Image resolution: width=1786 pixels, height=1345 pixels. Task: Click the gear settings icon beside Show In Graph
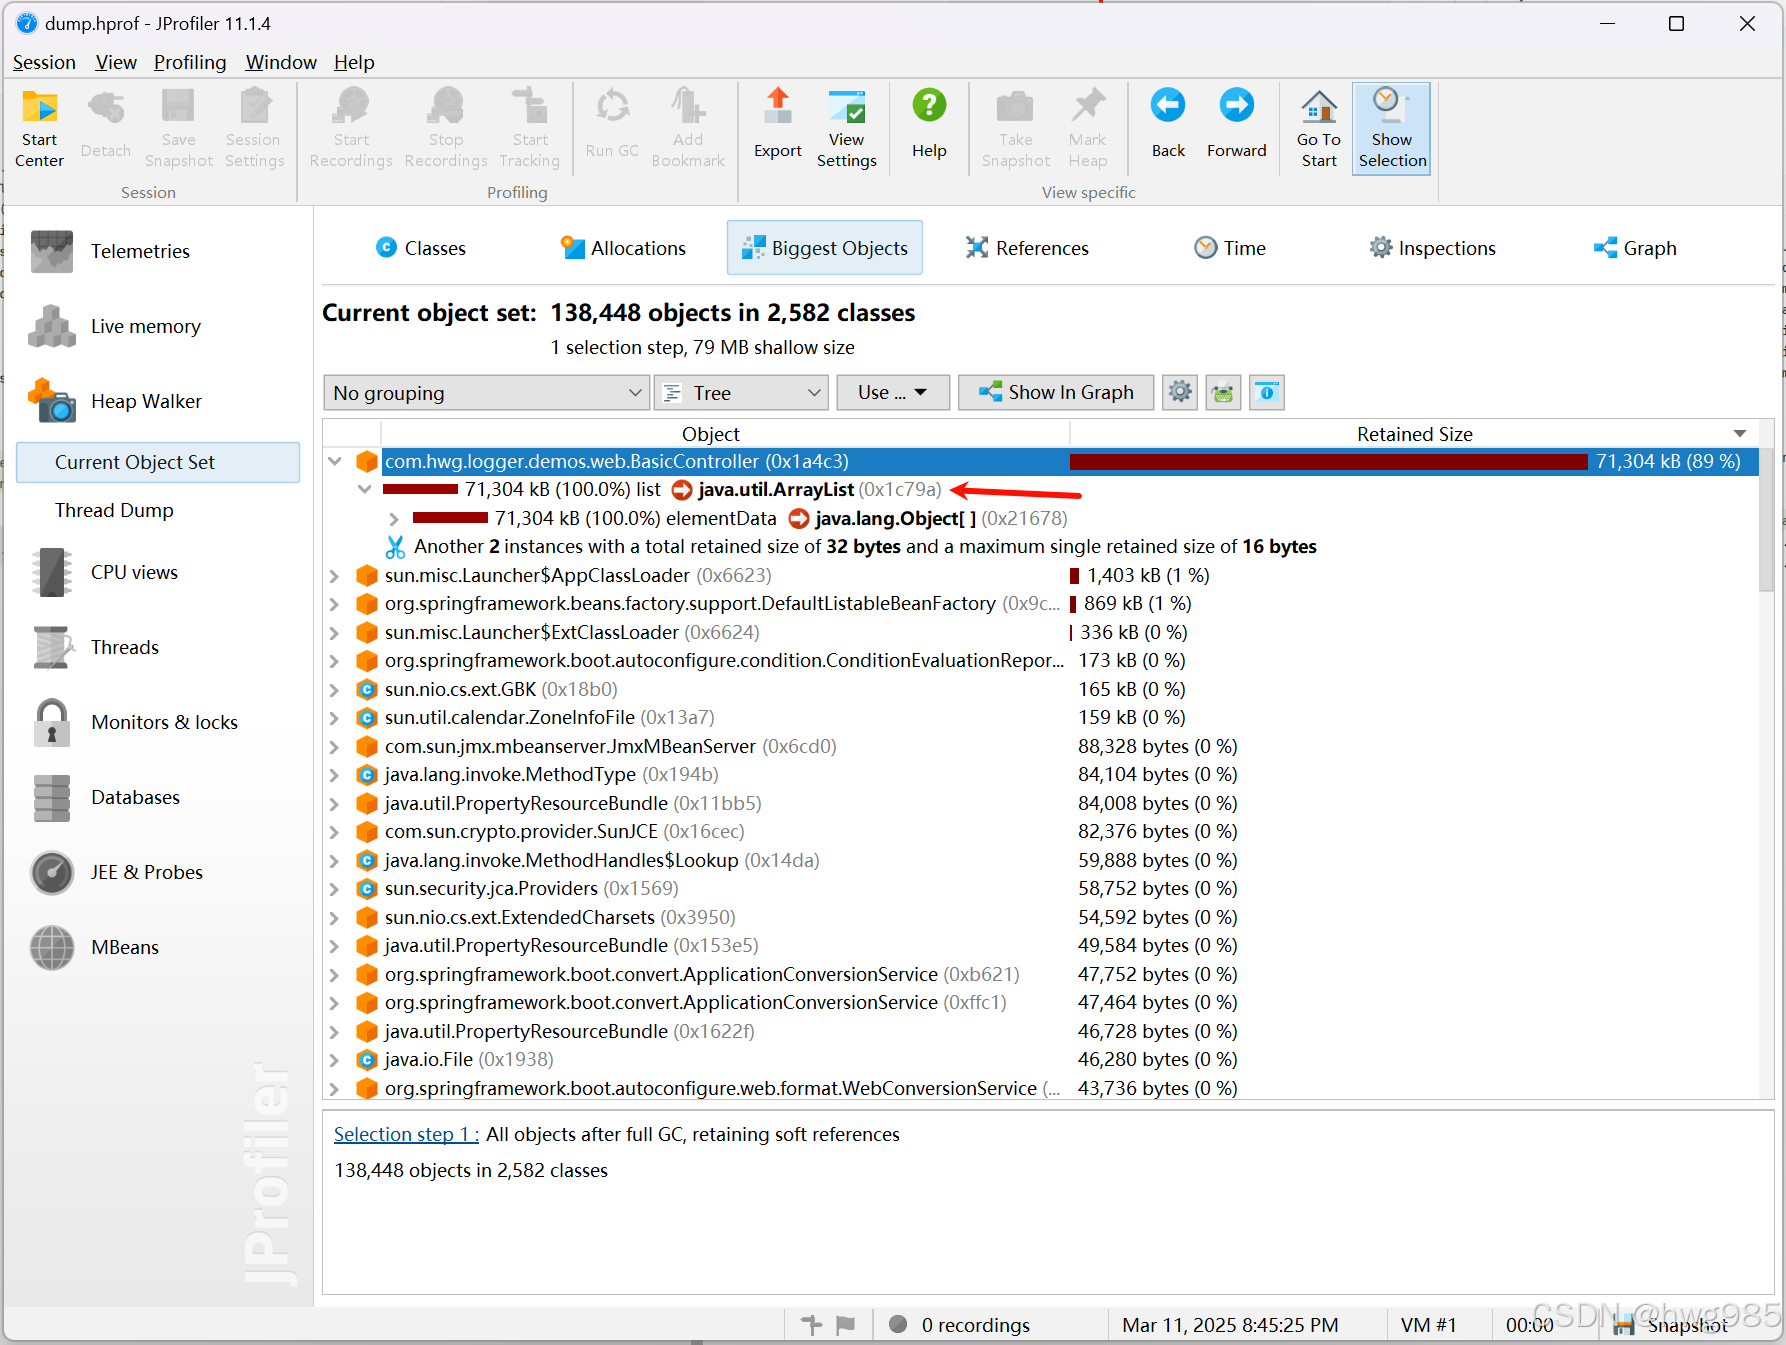tap(1180, 392)
